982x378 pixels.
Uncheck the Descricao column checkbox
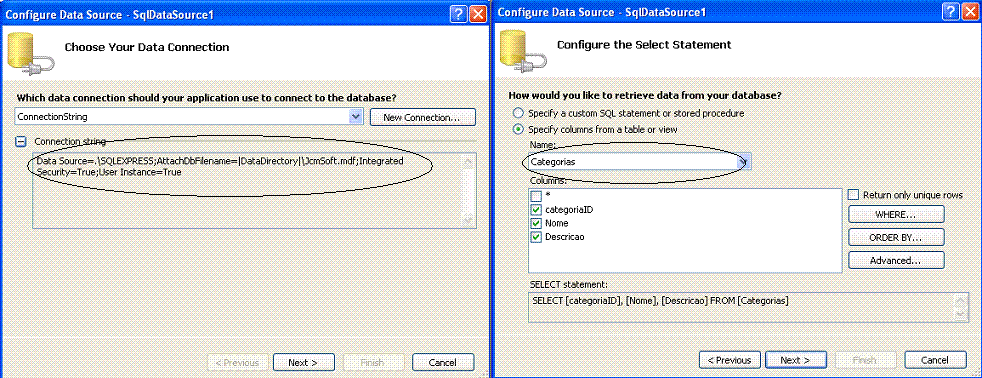pyautogui.click(x=536, y=237)
